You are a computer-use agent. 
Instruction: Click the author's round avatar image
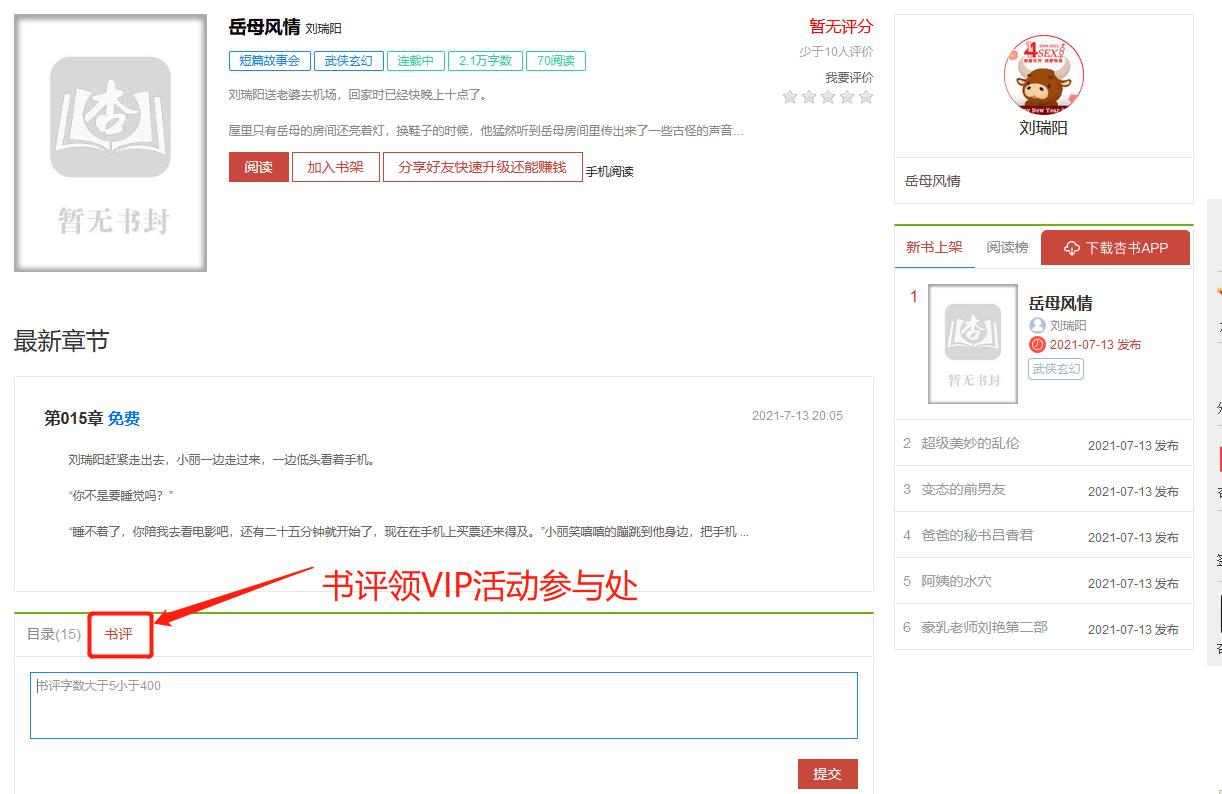[x=1043, y=75]
